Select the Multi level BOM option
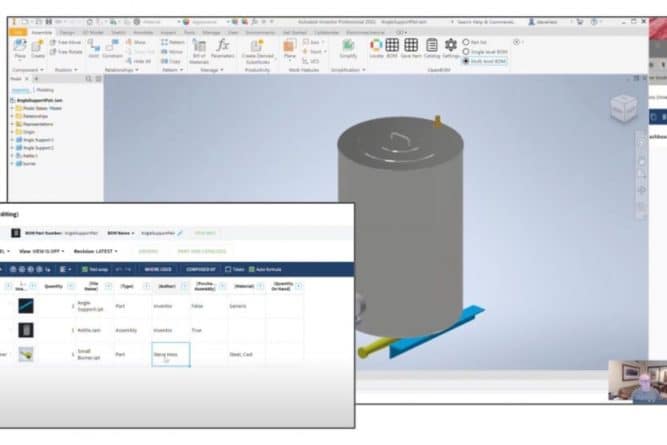 click(468, 62)
